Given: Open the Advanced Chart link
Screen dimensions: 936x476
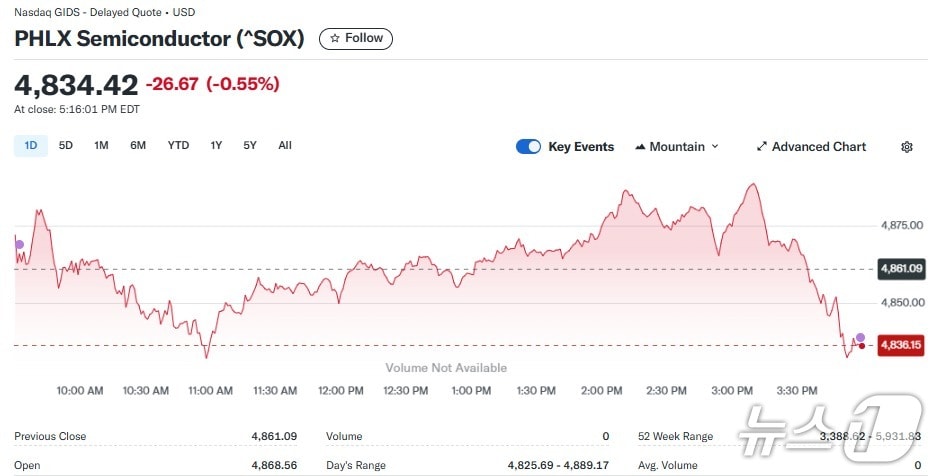Looking at the screenshot, I should (x=818, y=147).
